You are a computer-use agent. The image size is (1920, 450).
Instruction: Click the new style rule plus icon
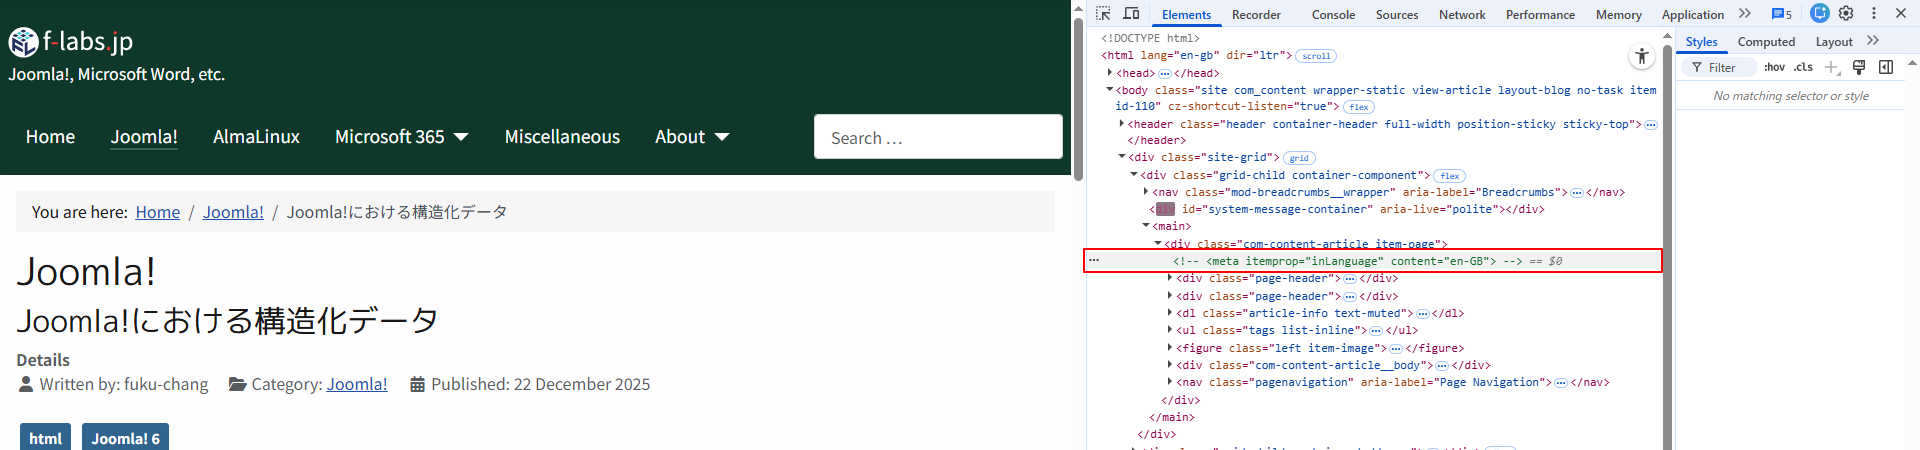[x=1831, y=67]
